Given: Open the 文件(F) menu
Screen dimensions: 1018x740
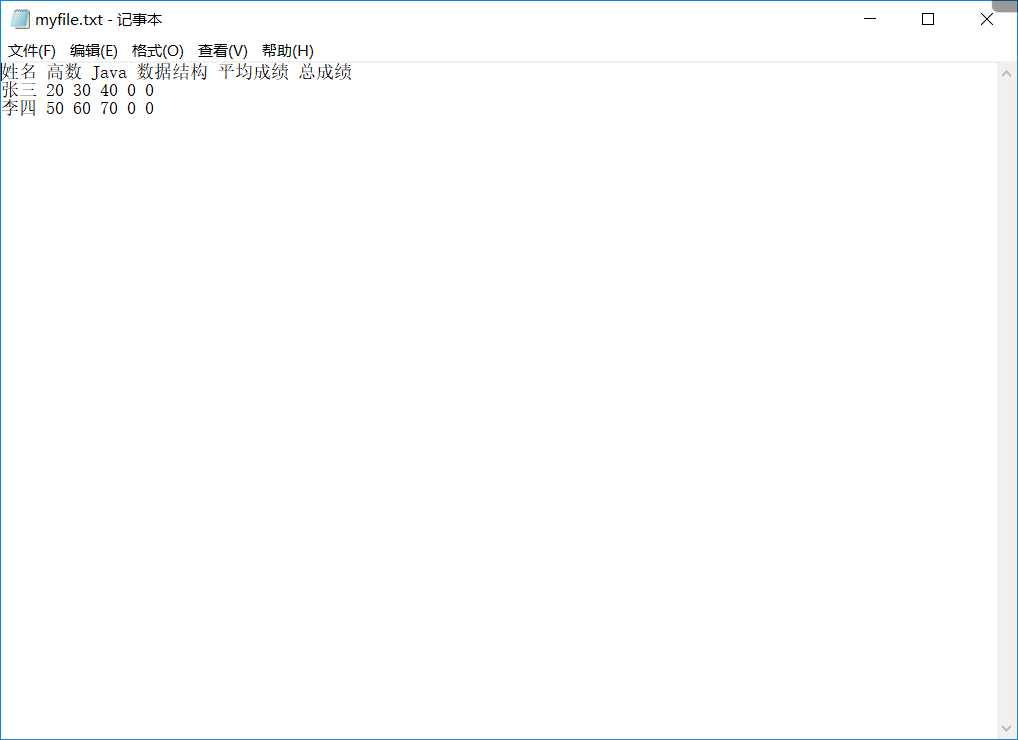Looking at the screenshot, I should [31, 51].
